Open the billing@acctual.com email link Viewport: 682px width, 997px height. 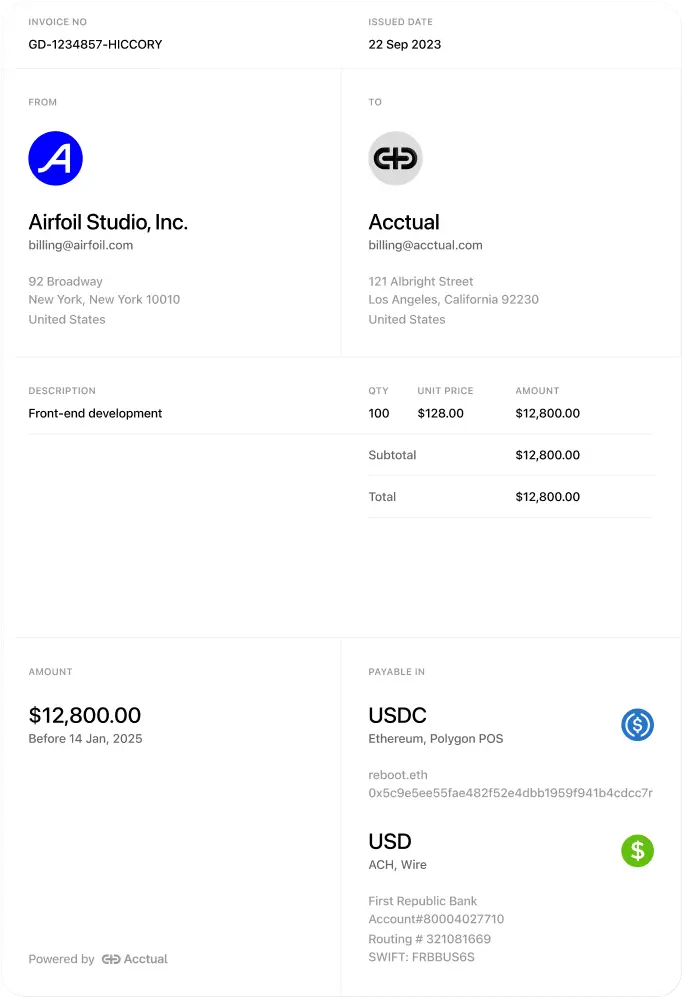click(425, 245)
